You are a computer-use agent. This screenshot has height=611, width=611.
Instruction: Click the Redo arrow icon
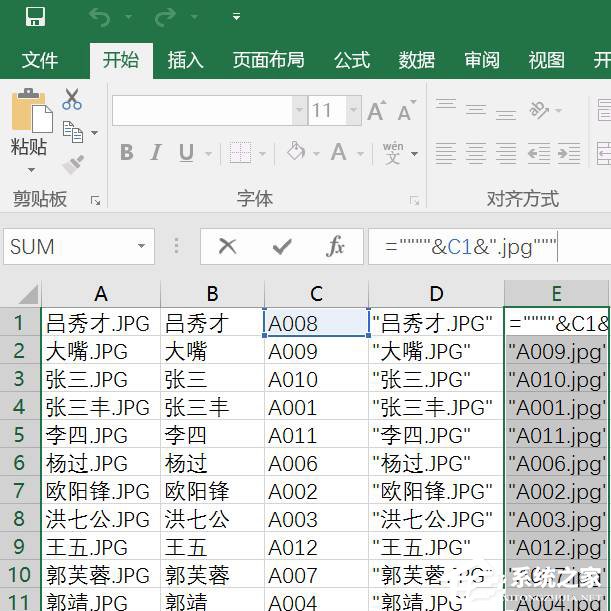click(x=166, y=17)
